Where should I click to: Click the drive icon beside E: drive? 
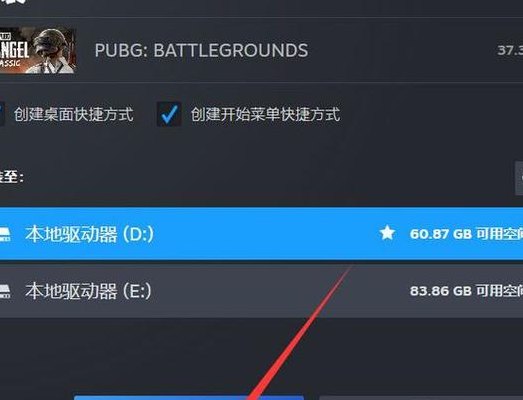pos(5,292)
